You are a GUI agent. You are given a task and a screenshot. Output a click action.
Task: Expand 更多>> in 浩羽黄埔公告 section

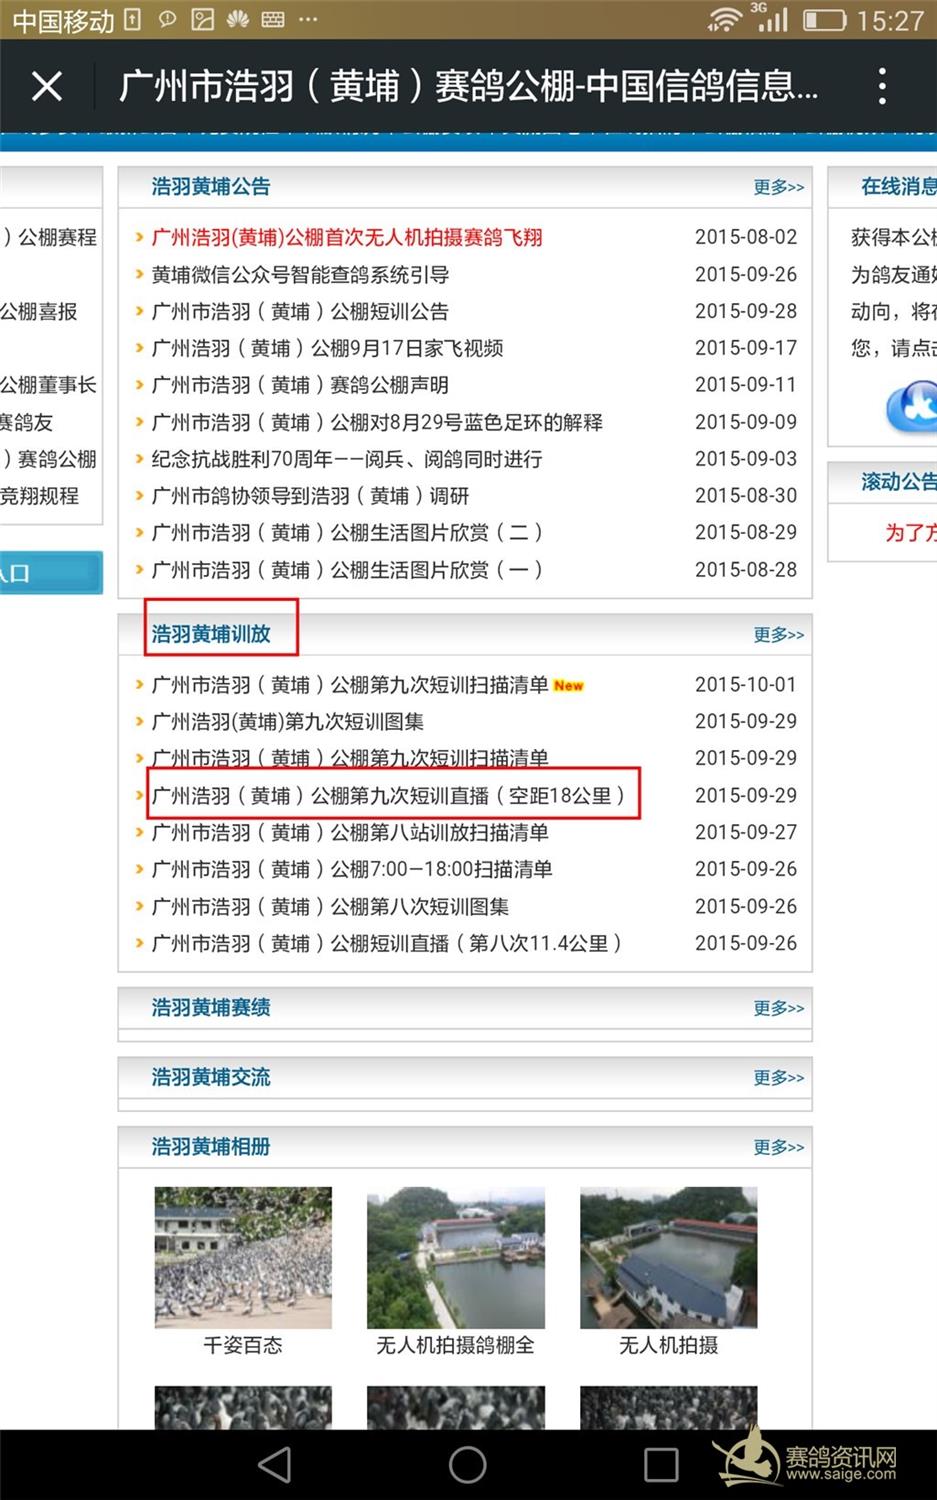pyautogui.click(x=778, y=187)
